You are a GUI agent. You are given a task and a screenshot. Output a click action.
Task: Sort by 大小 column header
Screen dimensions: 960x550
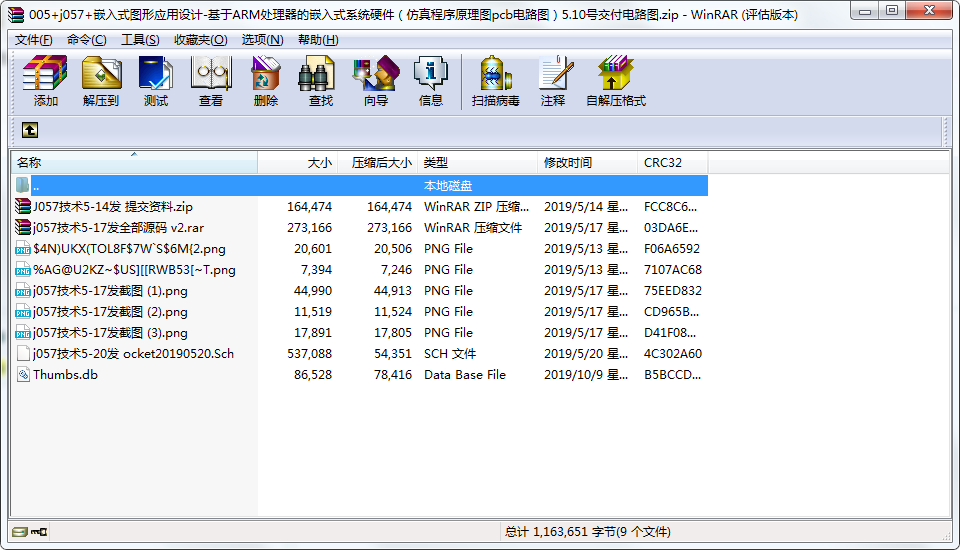coord(298,162)
